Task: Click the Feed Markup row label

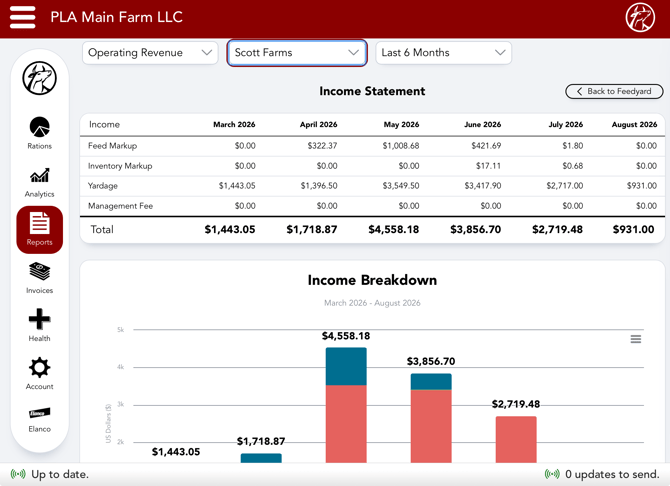Action: 112,146
